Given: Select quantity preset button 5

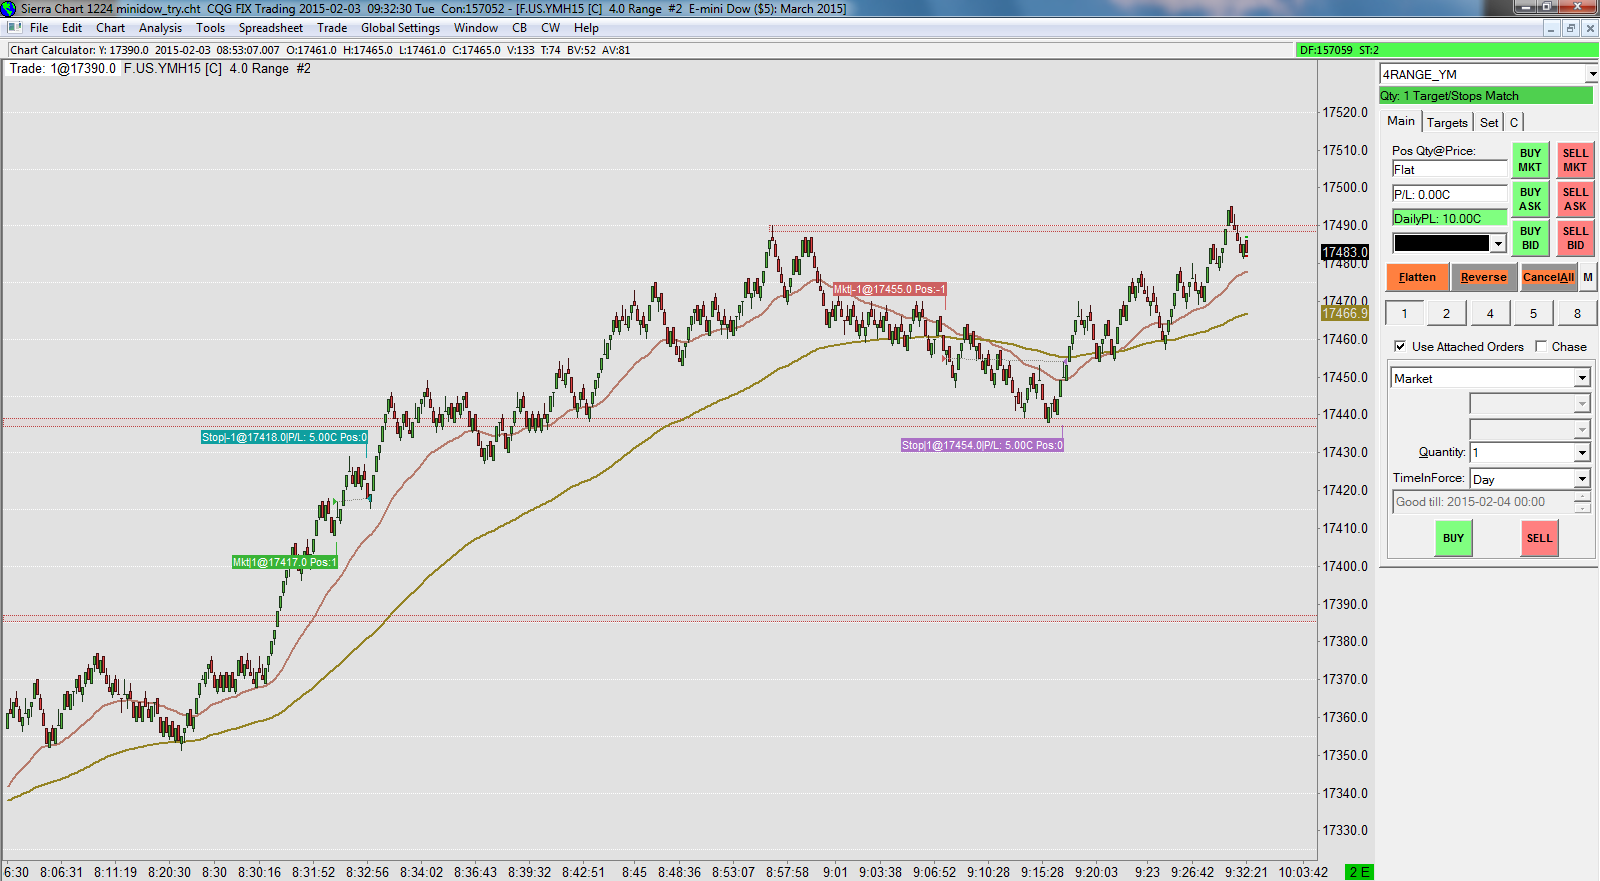Looking at the screenshot, I should [x=1533, y=313].
